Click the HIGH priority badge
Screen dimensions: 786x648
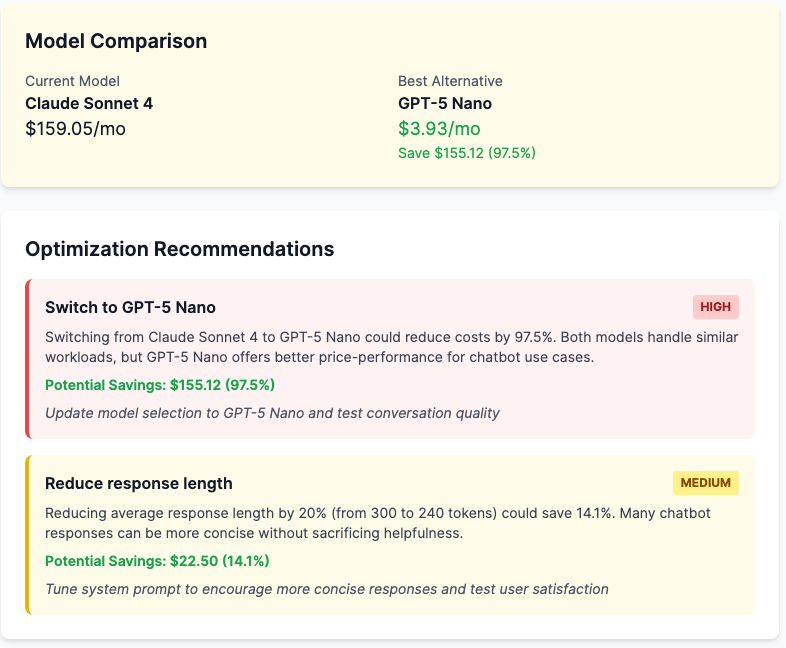tap(715, 307)
